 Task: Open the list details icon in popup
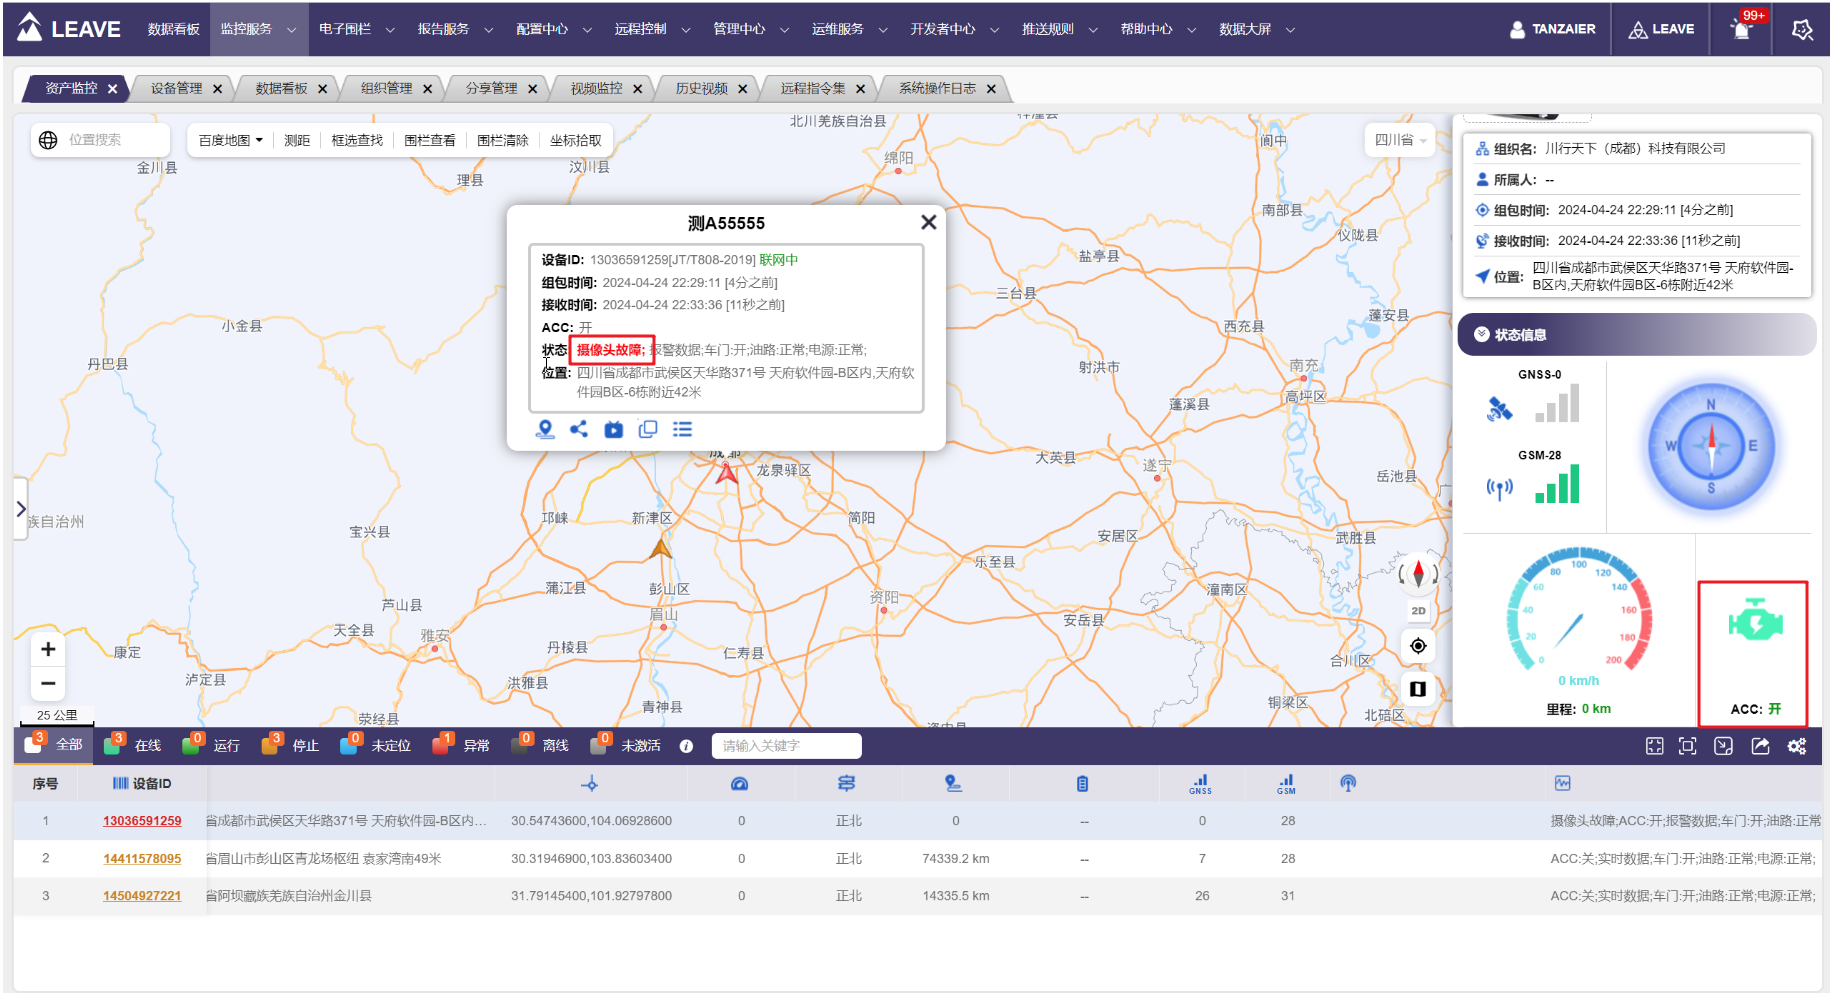(682, 429)
